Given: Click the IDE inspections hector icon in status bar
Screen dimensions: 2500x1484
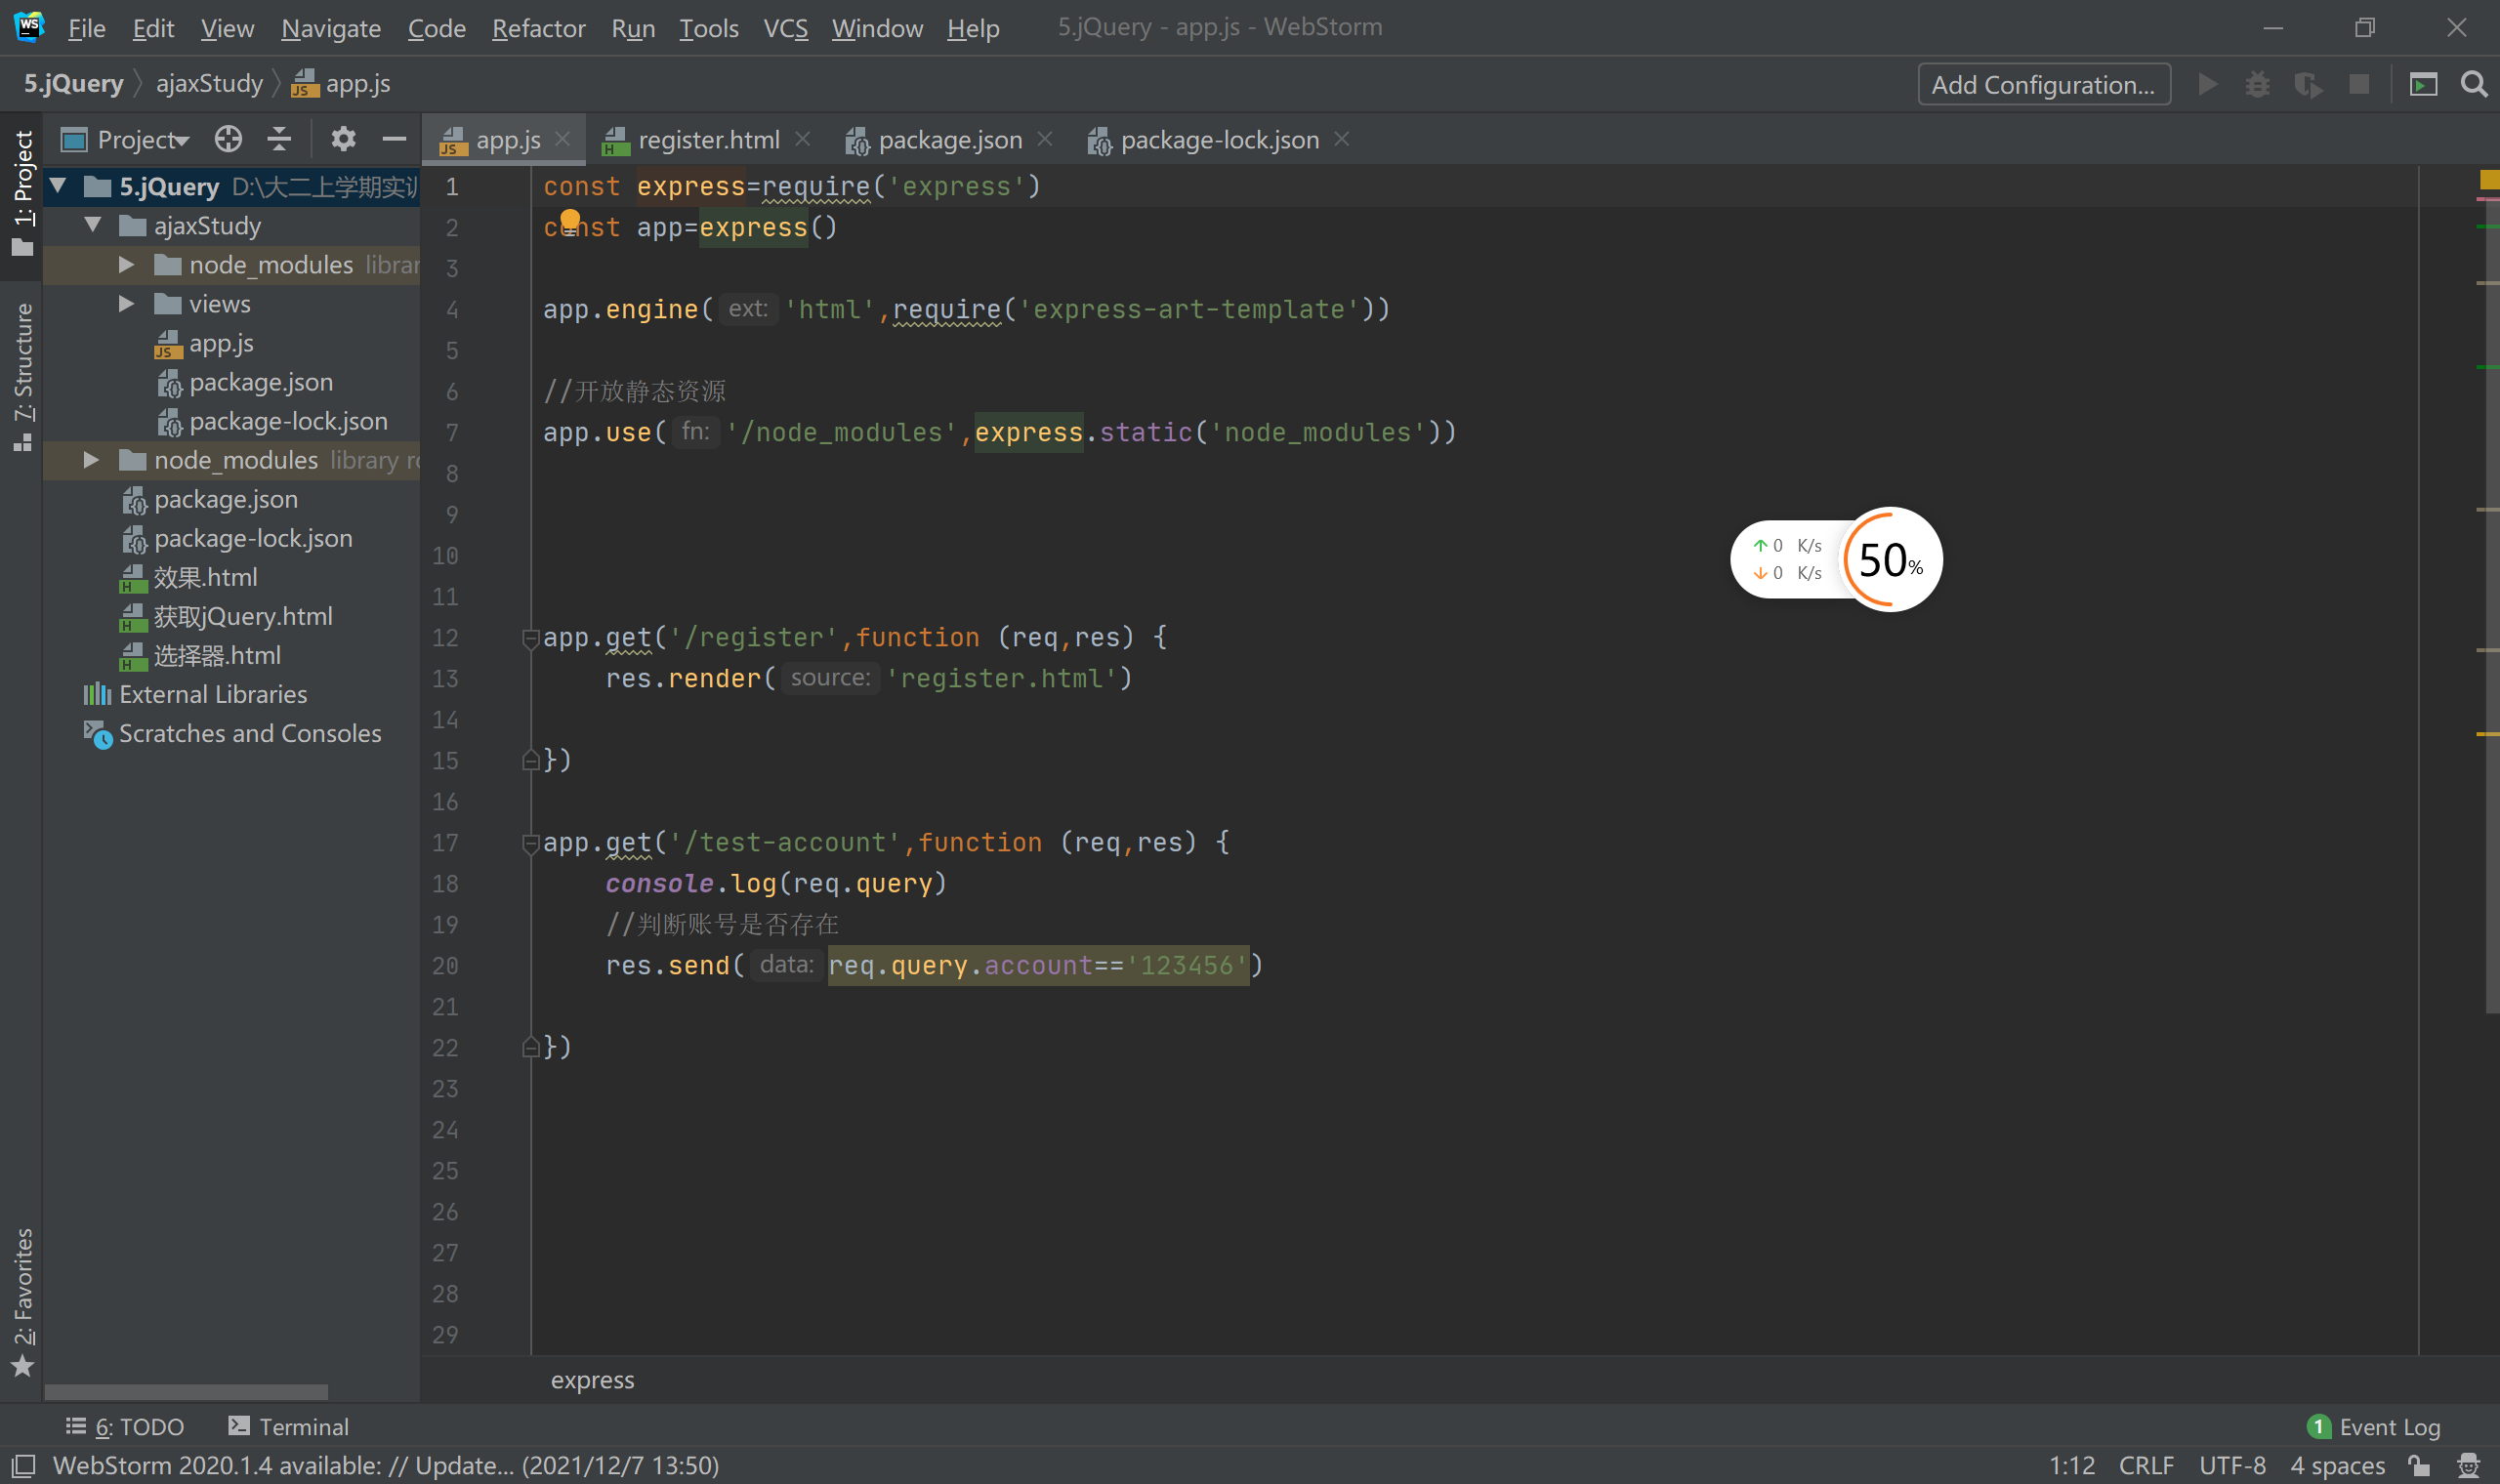Looking at the screenshot, I should pyautogui.click(x=2468, y=1466).
